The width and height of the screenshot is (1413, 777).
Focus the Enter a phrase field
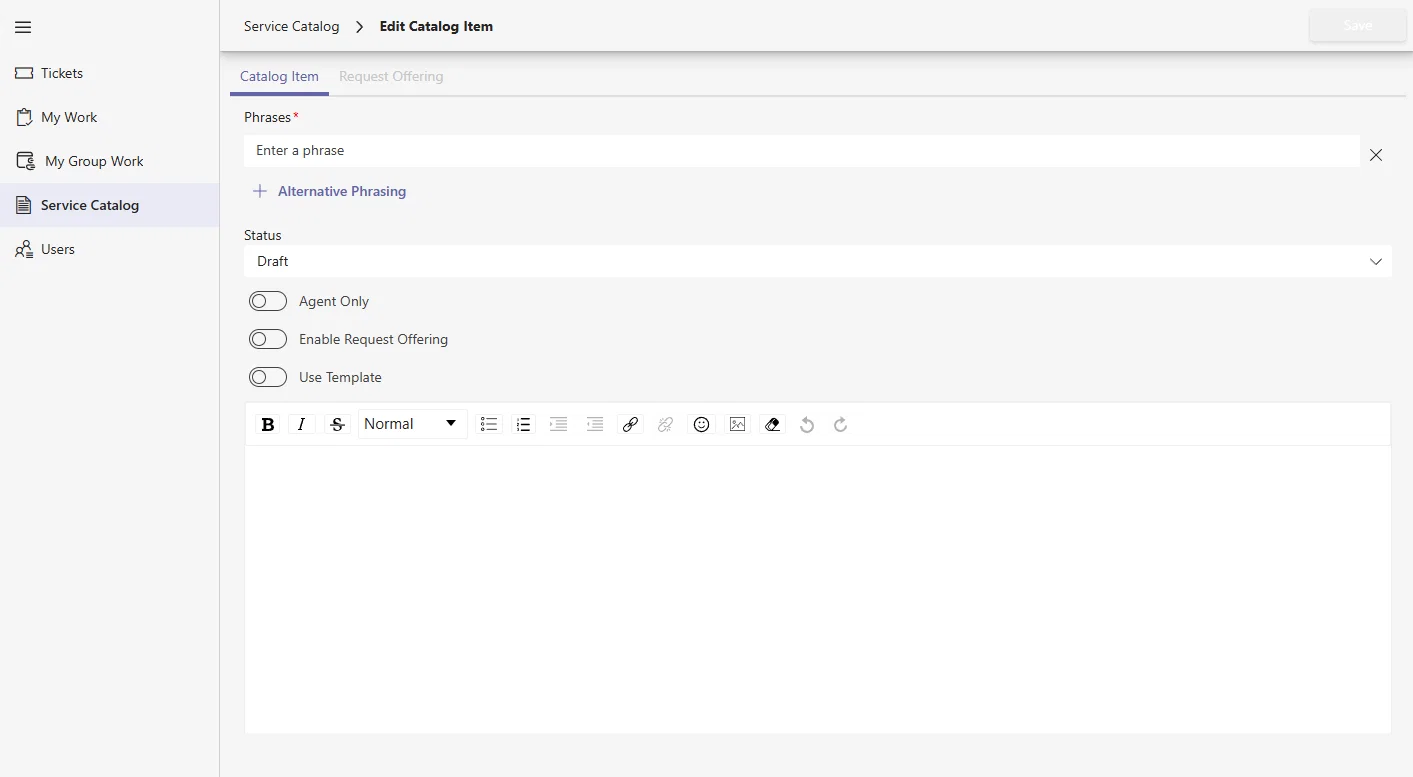tap(802, 151)
